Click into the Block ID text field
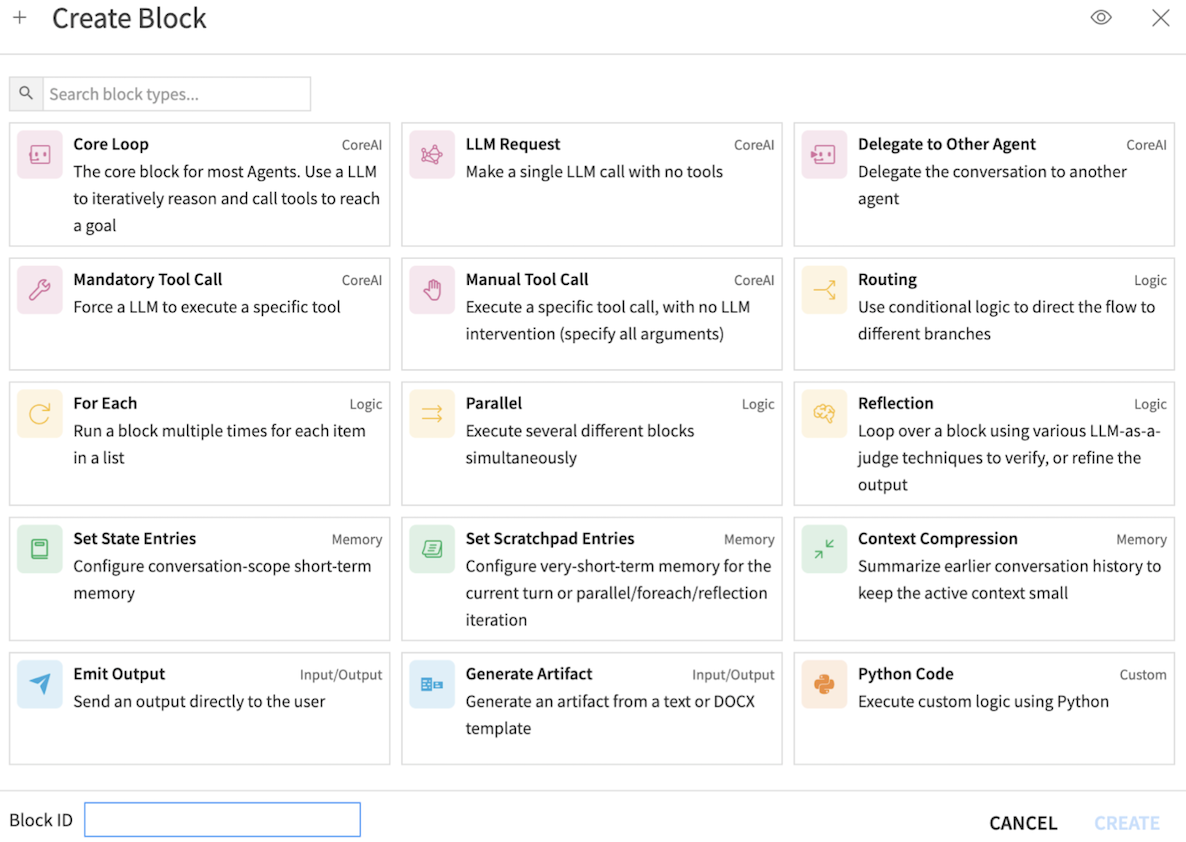 tap(222, 820)
